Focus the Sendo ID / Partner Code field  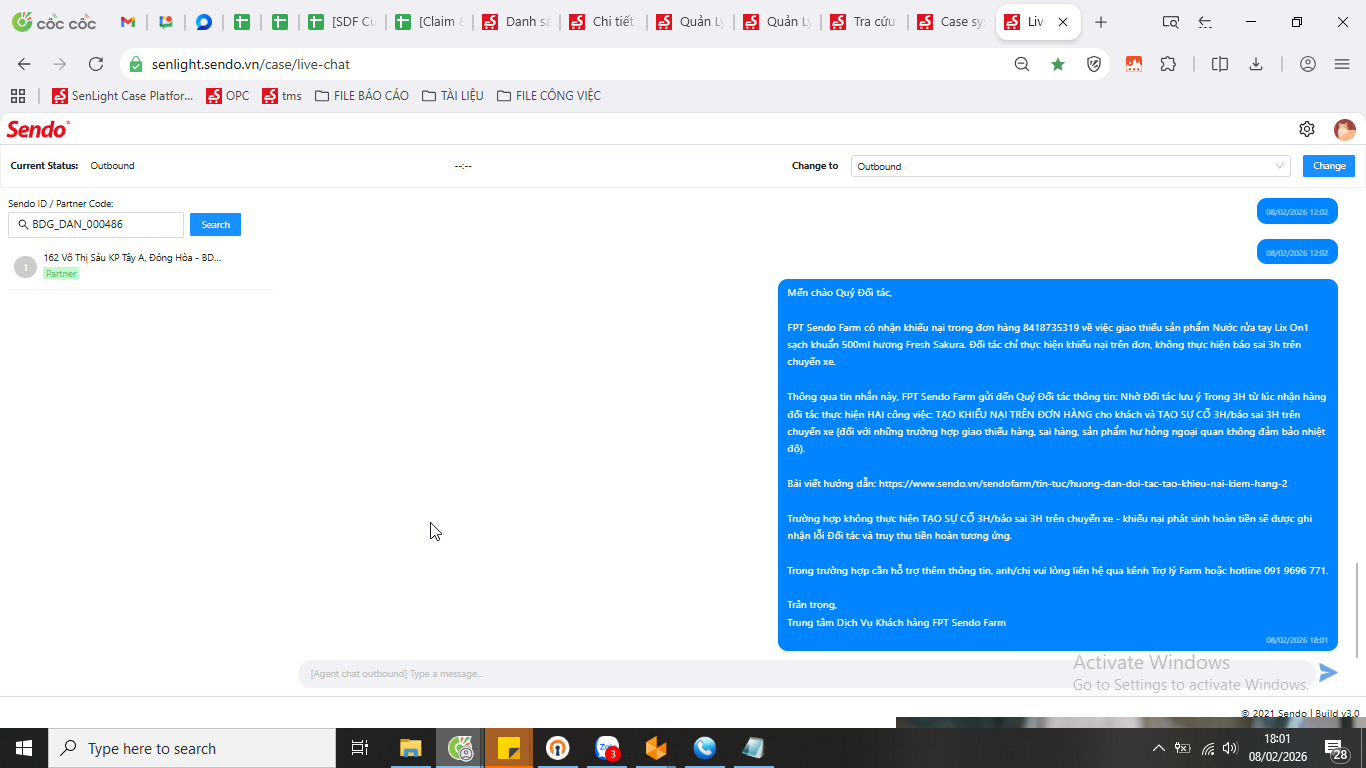[x=96, y=225]
